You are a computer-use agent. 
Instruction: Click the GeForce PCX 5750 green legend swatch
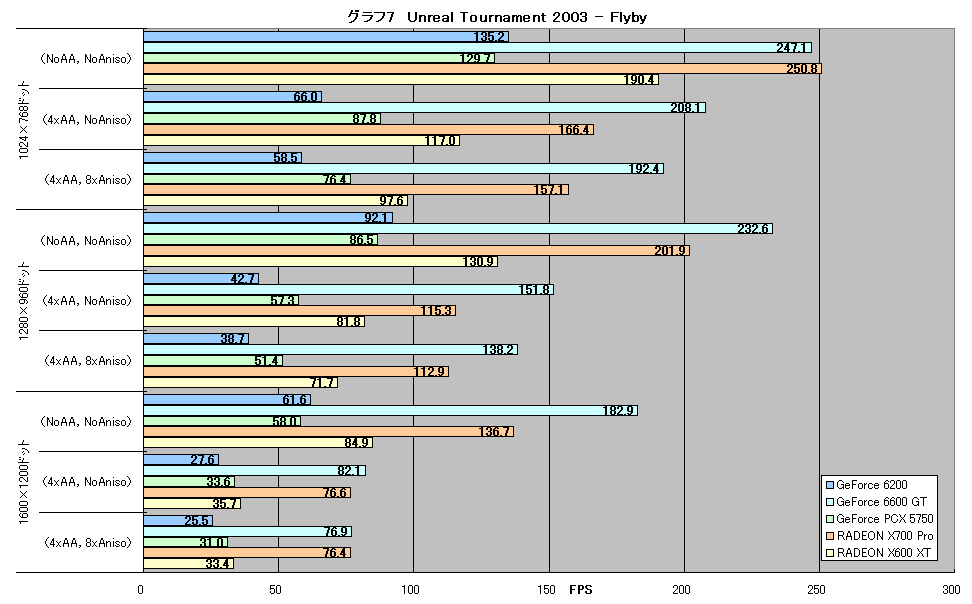[x=829, y=519]
